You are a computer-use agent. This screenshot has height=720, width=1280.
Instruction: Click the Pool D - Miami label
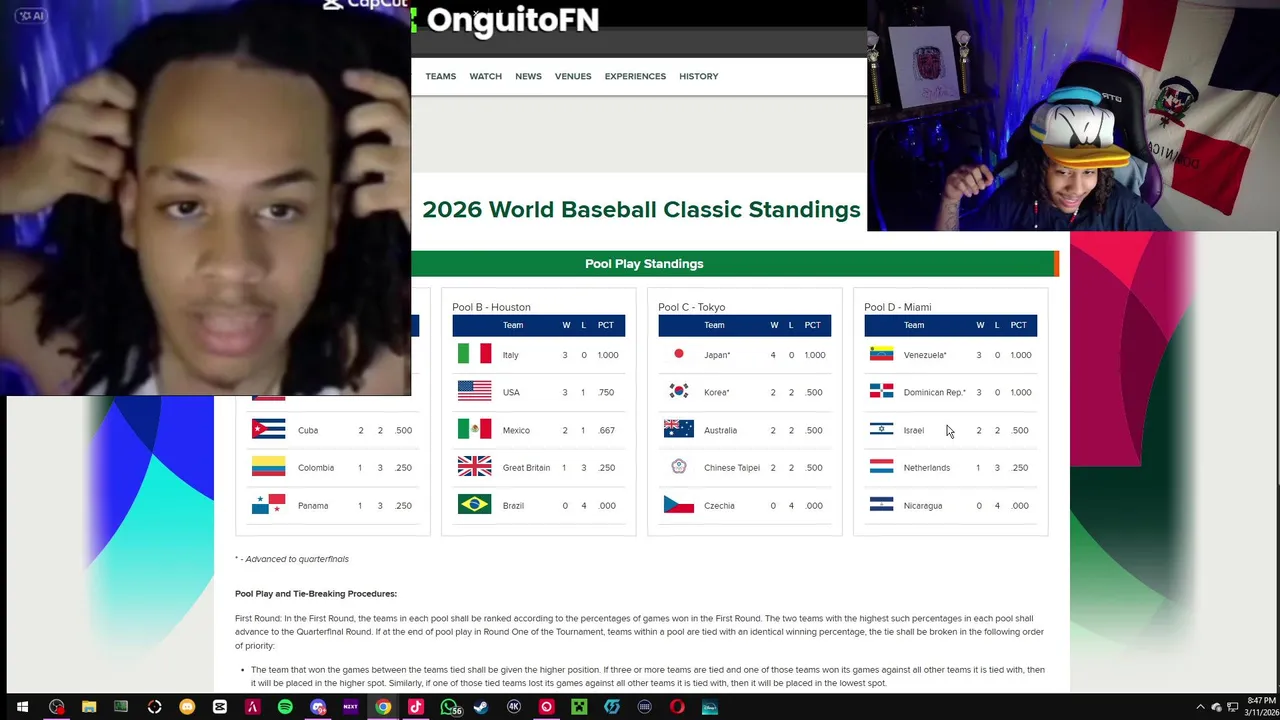pos(897,307)
